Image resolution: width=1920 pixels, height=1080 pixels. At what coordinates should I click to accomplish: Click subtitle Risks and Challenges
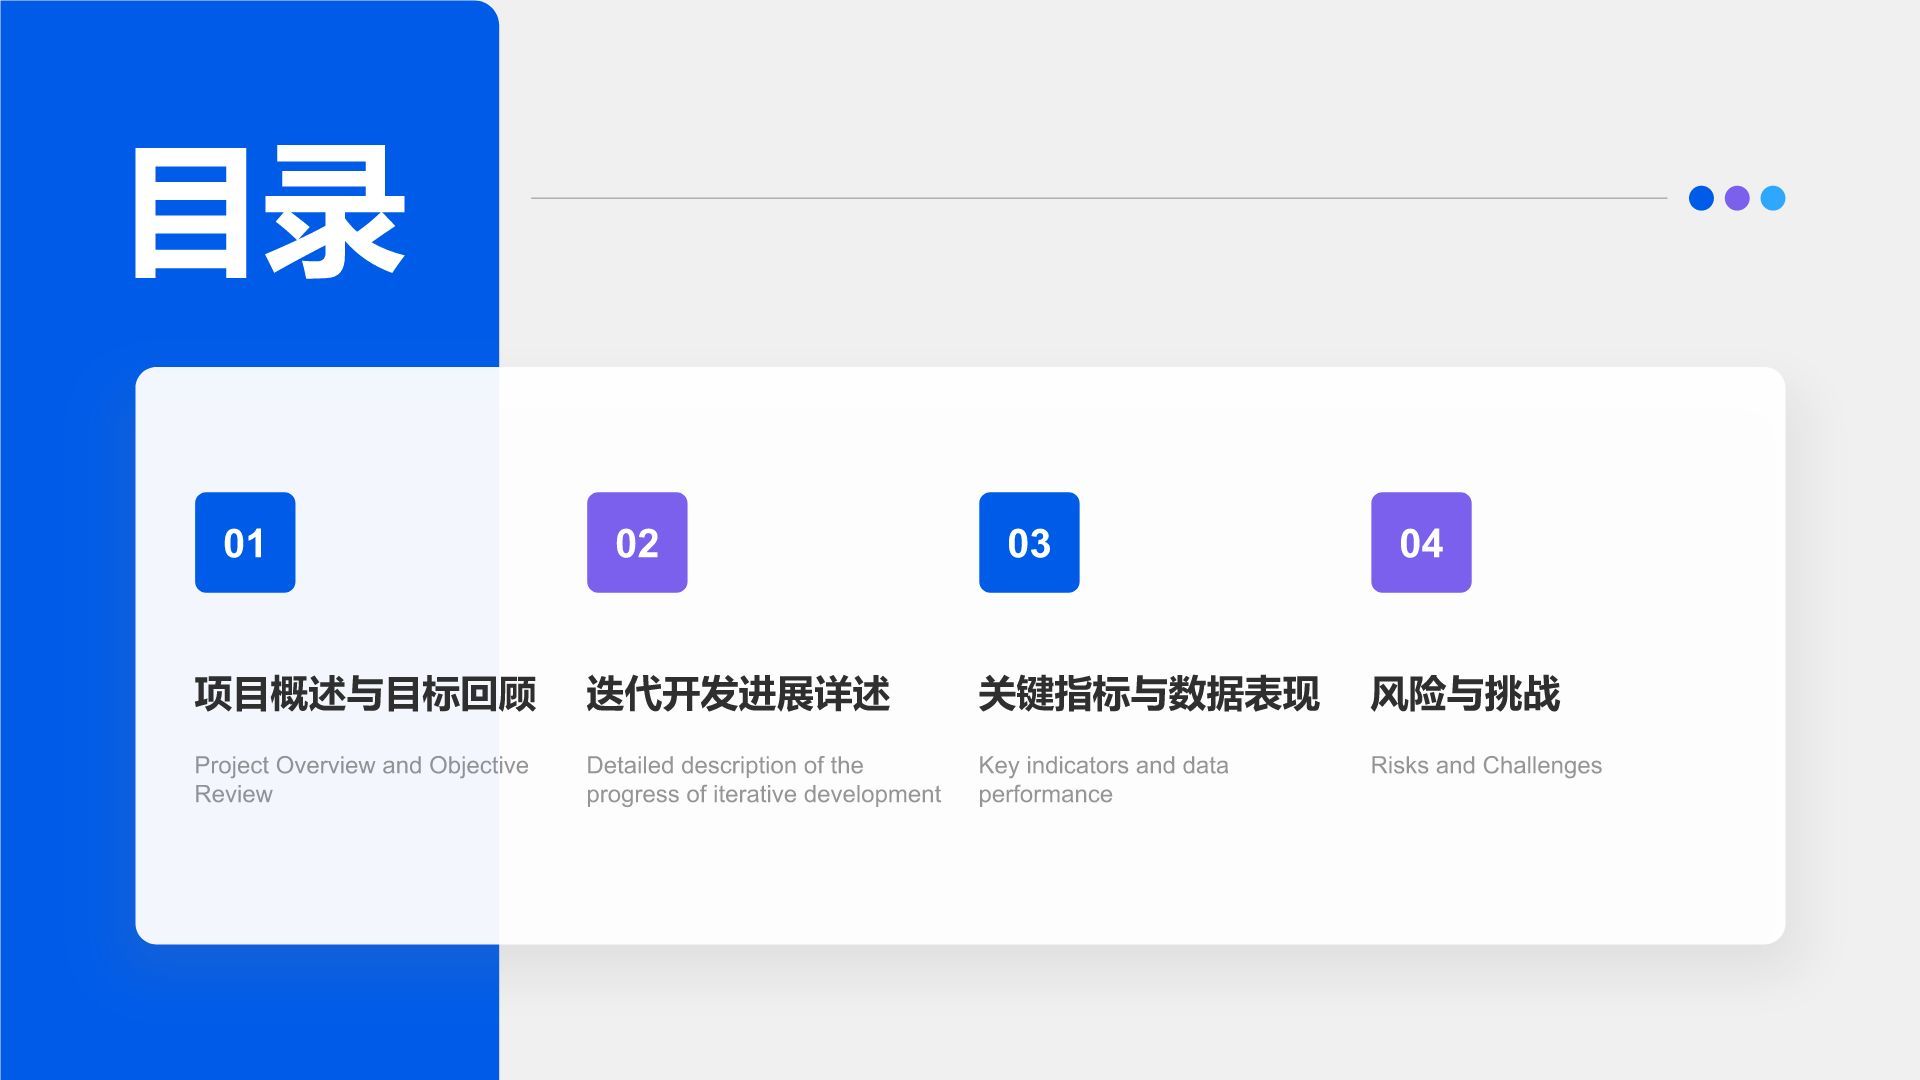pos(1486,765)
